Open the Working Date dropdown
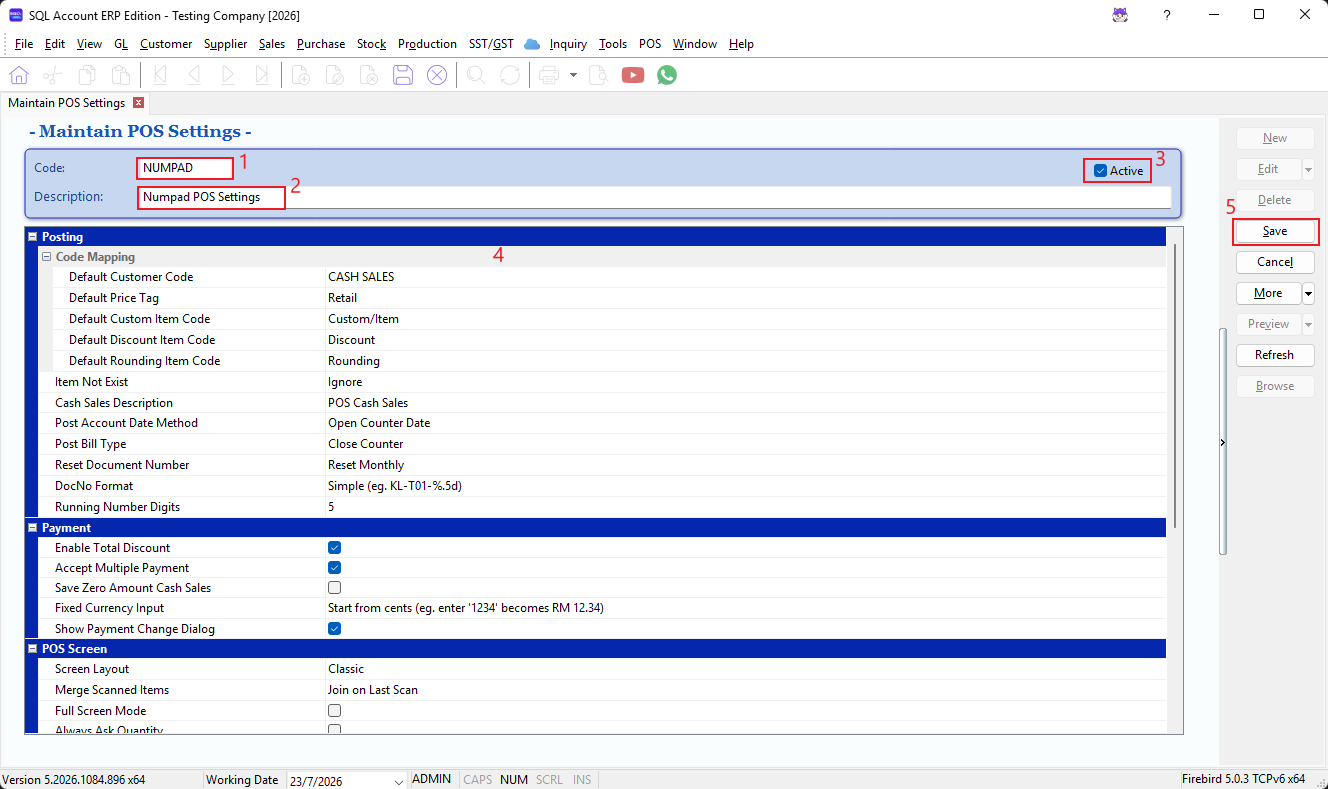The image size is (1328, 789). pos(399,781)
